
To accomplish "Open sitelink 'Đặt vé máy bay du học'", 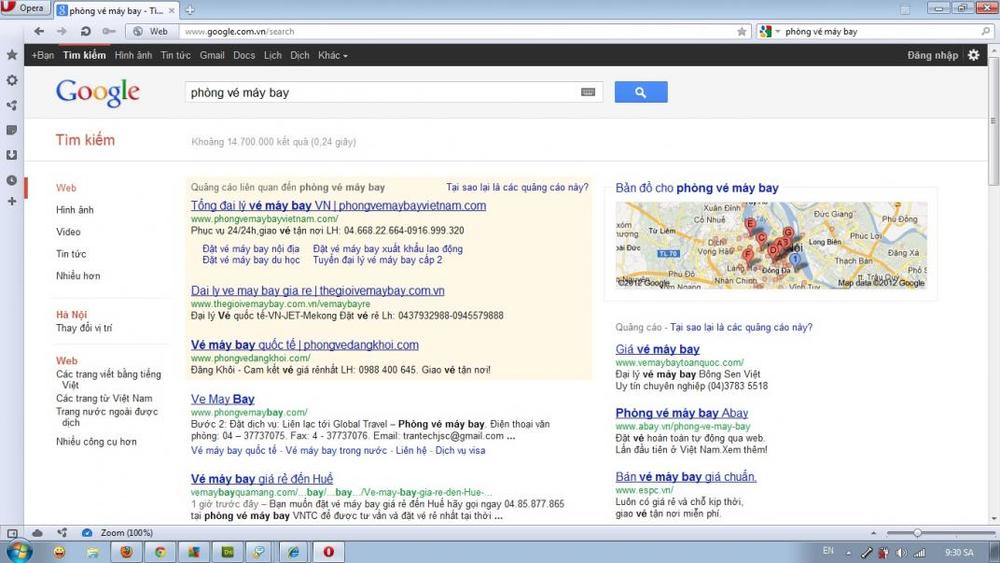I will (x=251, y=260).
